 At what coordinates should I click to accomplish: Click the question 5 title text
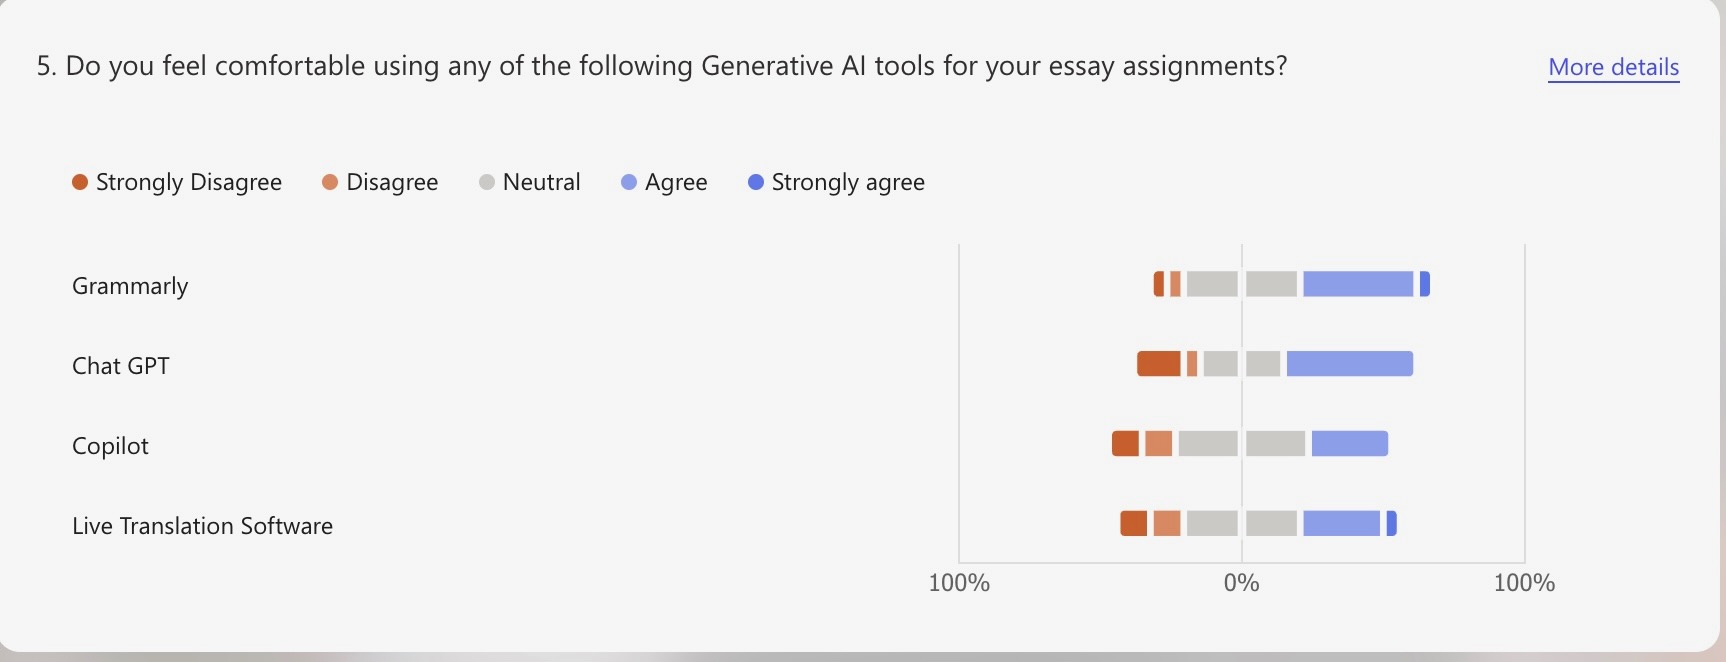[x=661, y=66]
